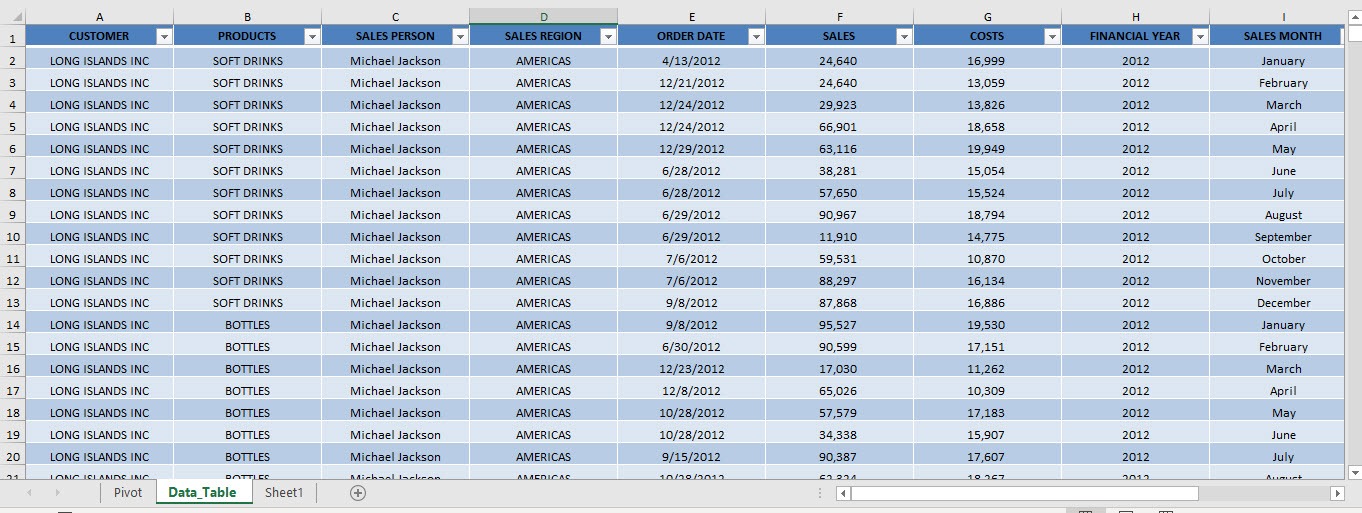Select row 20 header
The width and height of the screenshot is (1362, 513).
pos(13,457)
